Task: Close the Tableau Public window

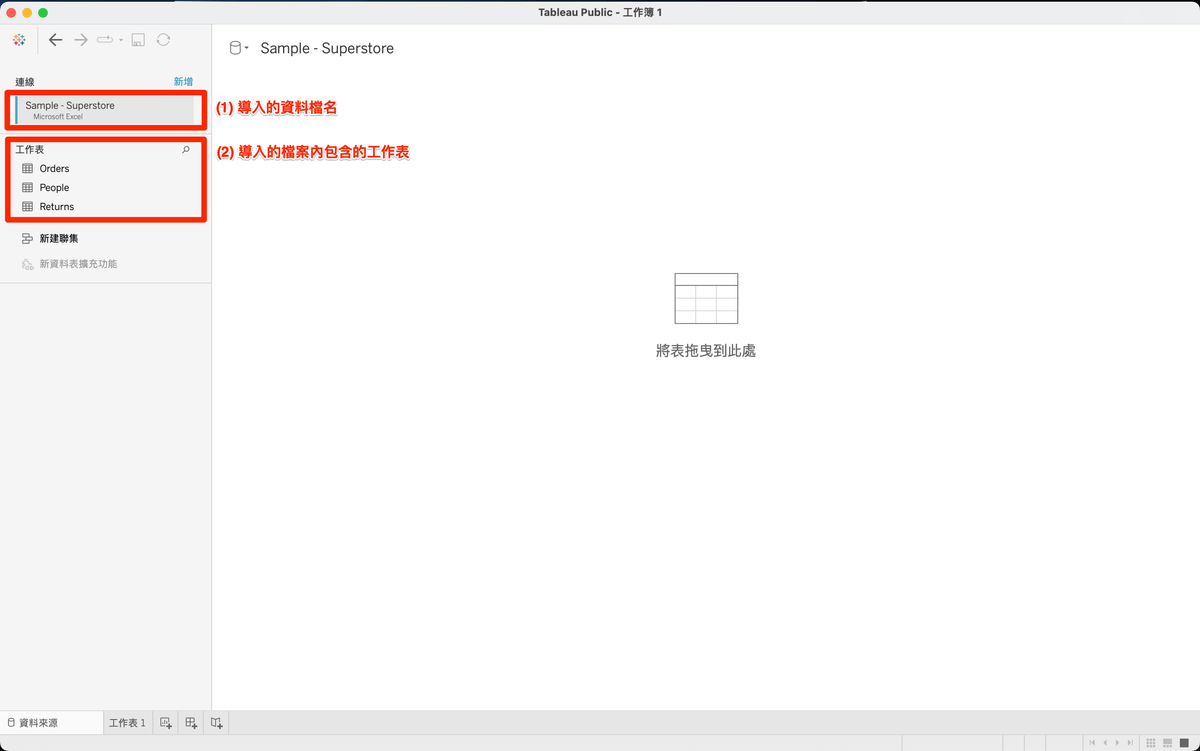Action: [11, 12]
